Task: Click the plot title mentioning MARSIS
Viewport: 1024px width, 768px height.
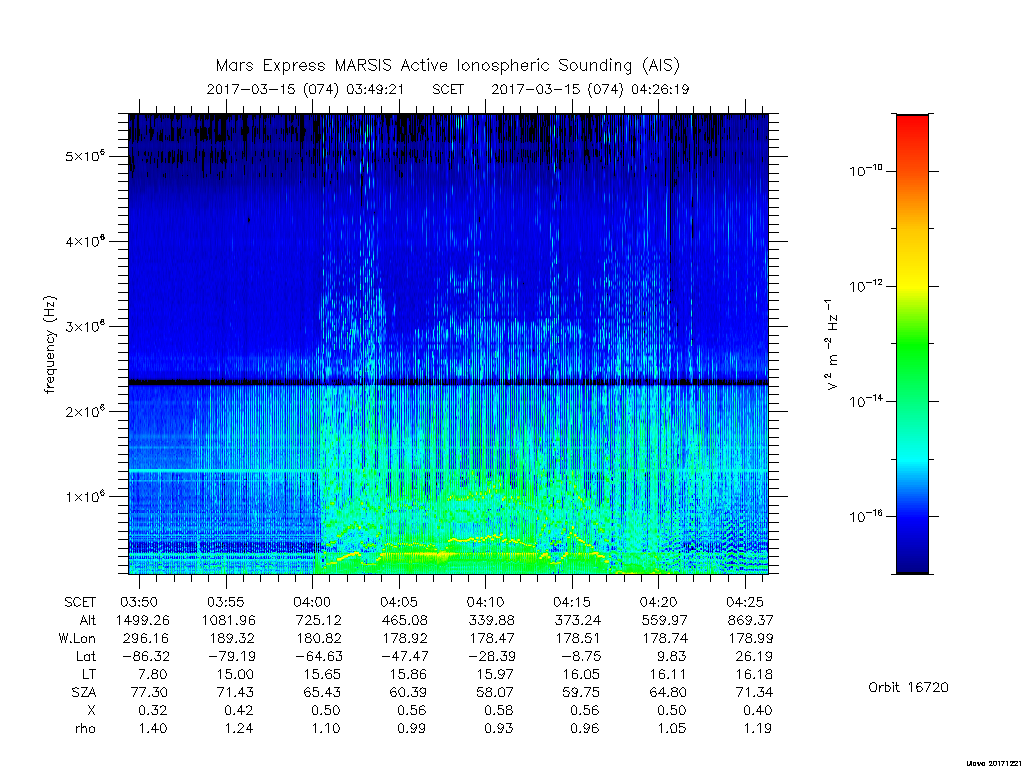Action: [447, 66]
